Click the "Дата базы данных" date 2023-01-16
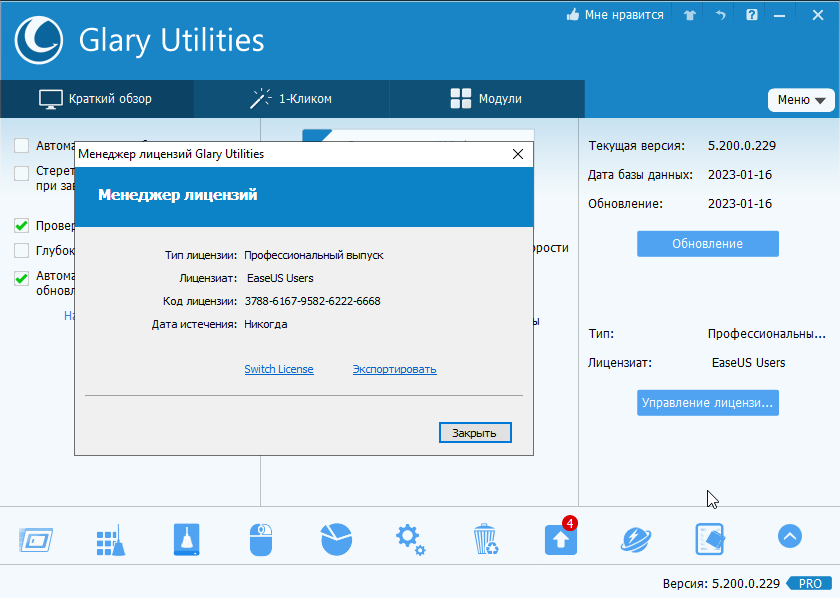This screenshot has width=840, height=598. (x=740, y=175)
